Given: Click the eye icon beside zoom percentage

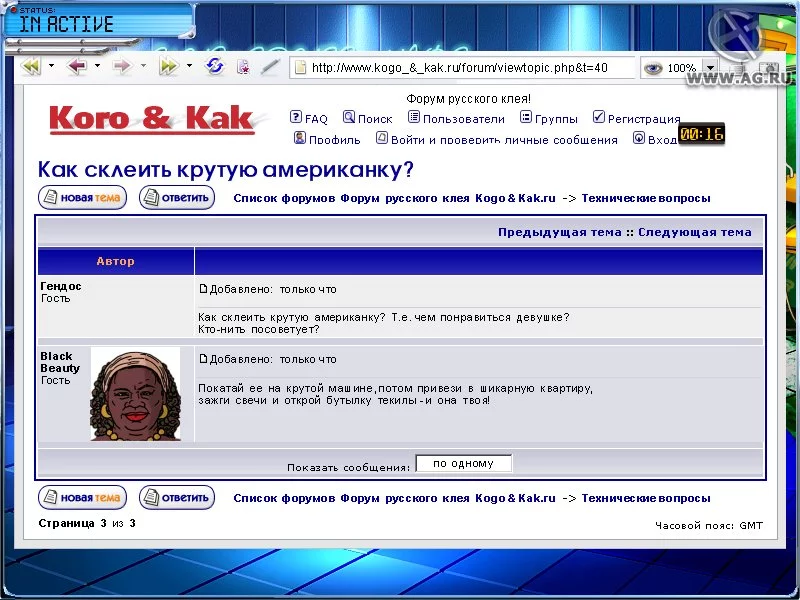Looking at the screenshot, I should [x=653, y=68].
